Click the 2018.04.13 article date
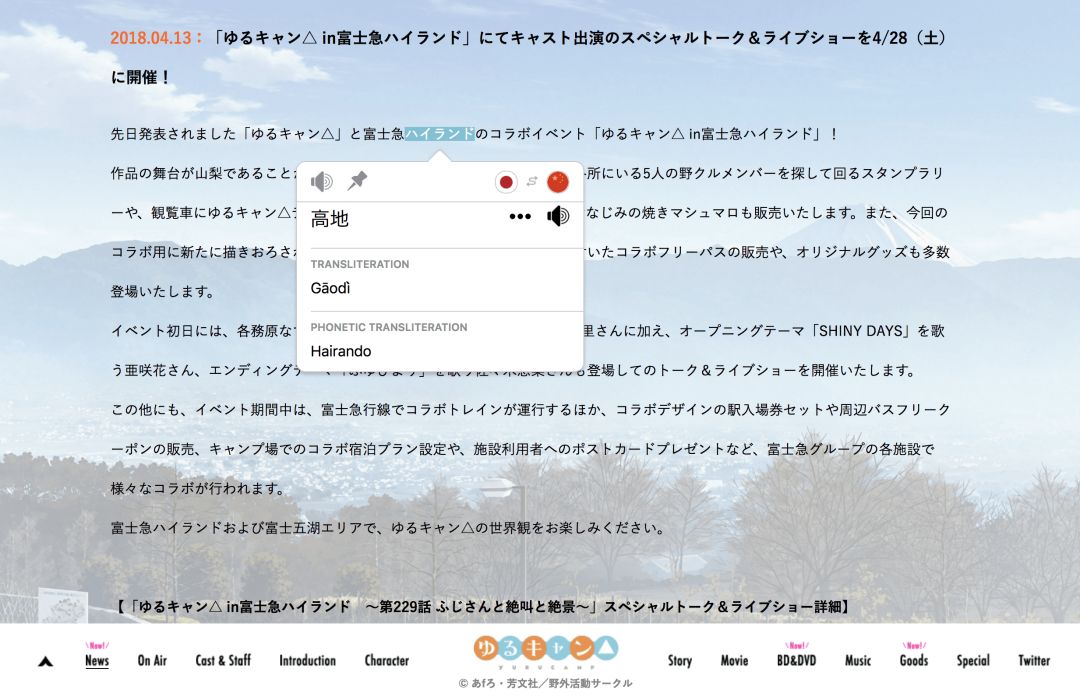This screenshot has width=1080, height=697. (151, 38)
